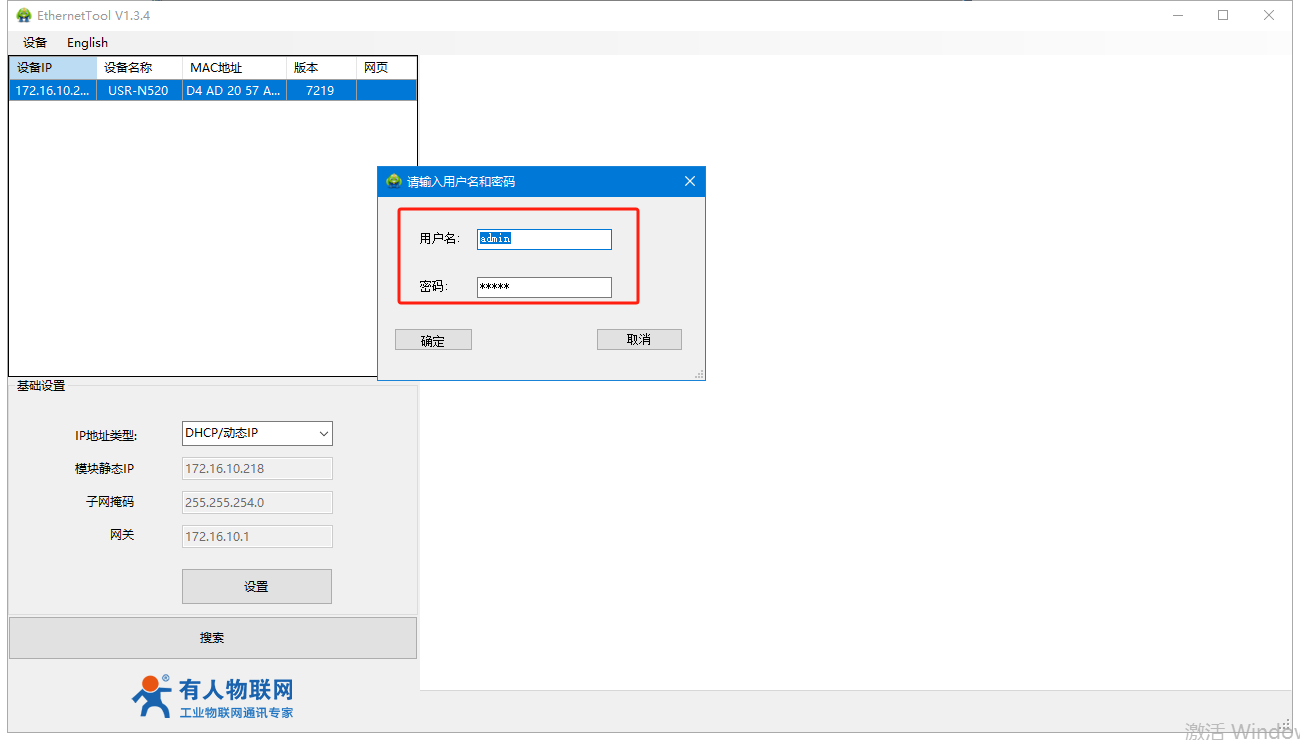Screen dimensions: 1300x740
Task: Click the 网页 column header
Action: coord(386,68)
